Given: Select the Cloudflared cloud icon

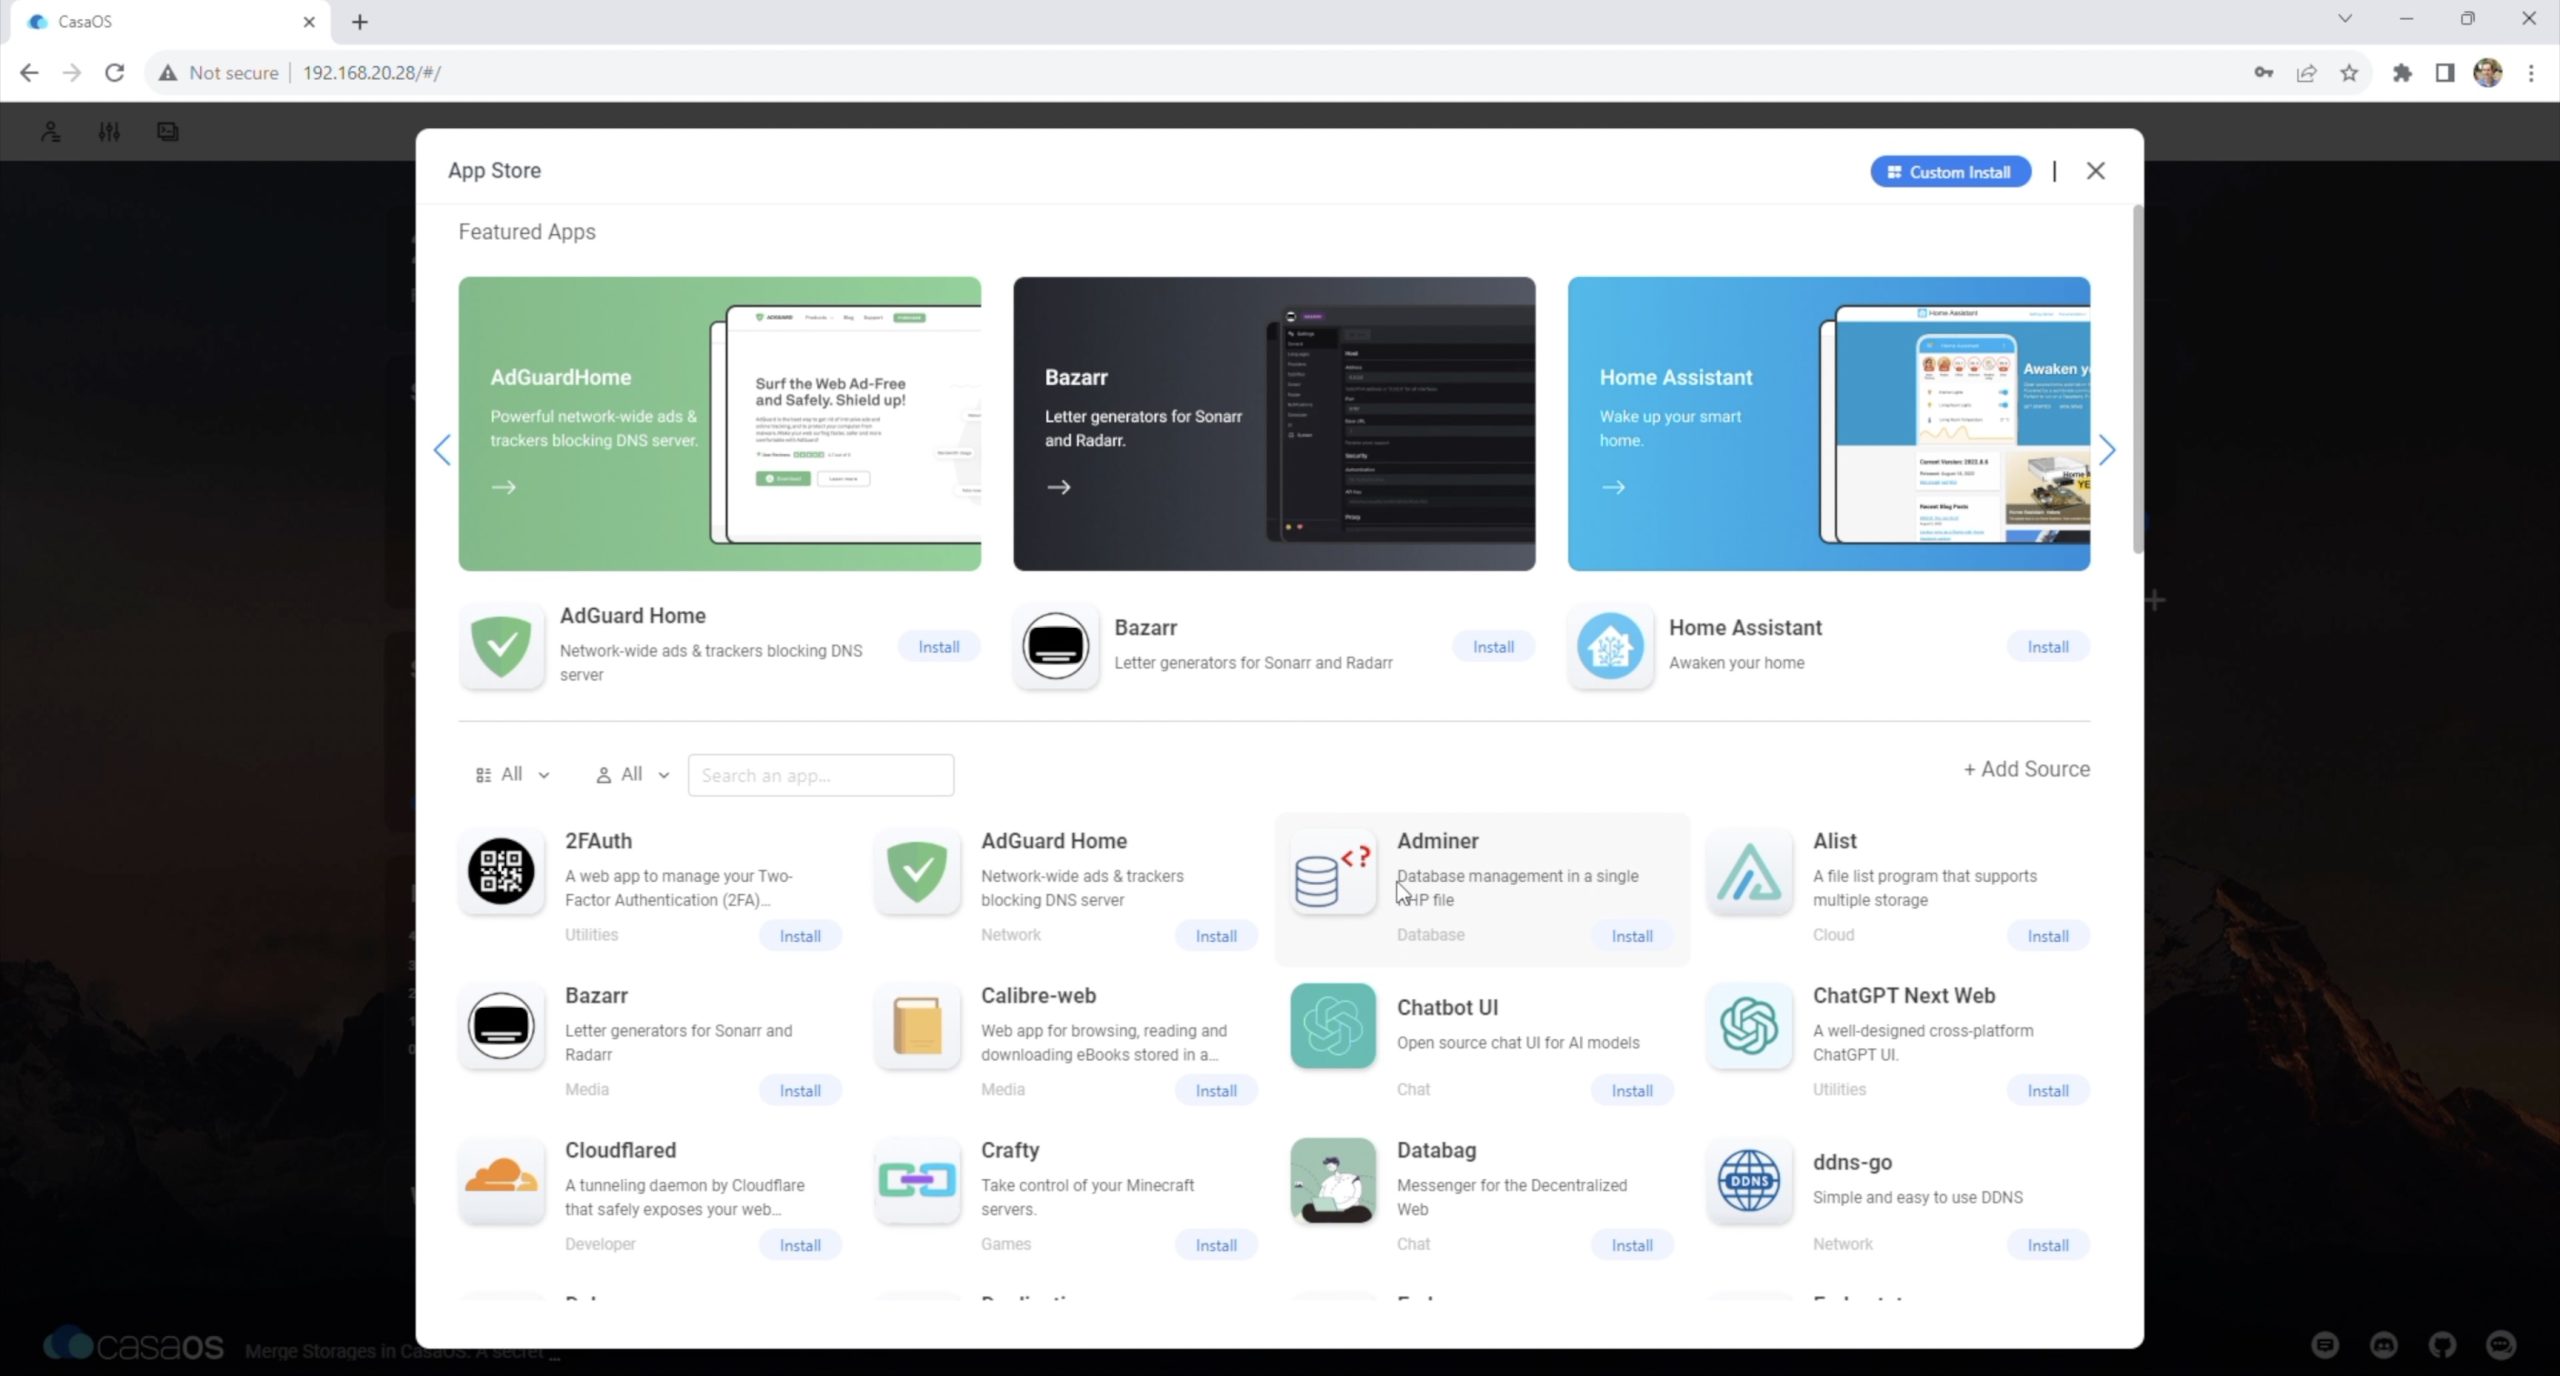Looking at the screenshot, I should (501, 1180).
